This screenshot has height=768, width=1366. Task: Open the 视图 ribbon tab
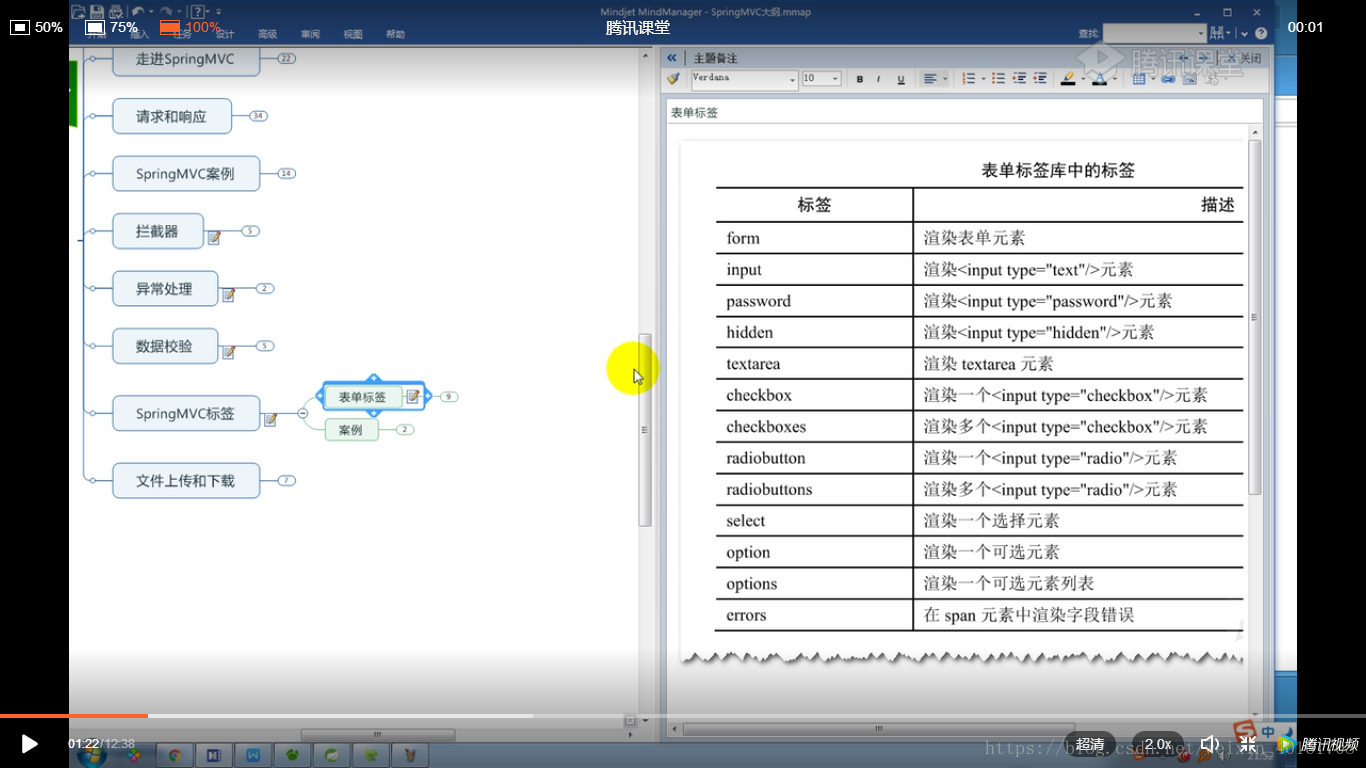tap(353, 35)
